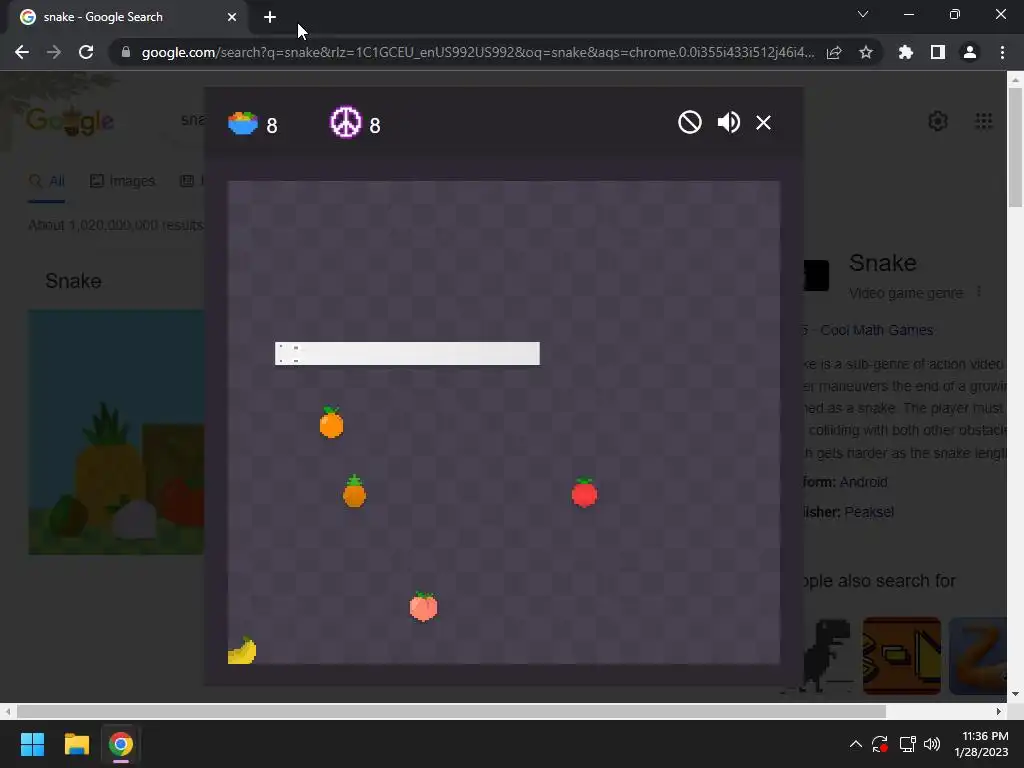Image resolution: width=1024 pixels, height=768 pixels.
Task: Open the network tray icon
Action: click(x=907, y=744)
